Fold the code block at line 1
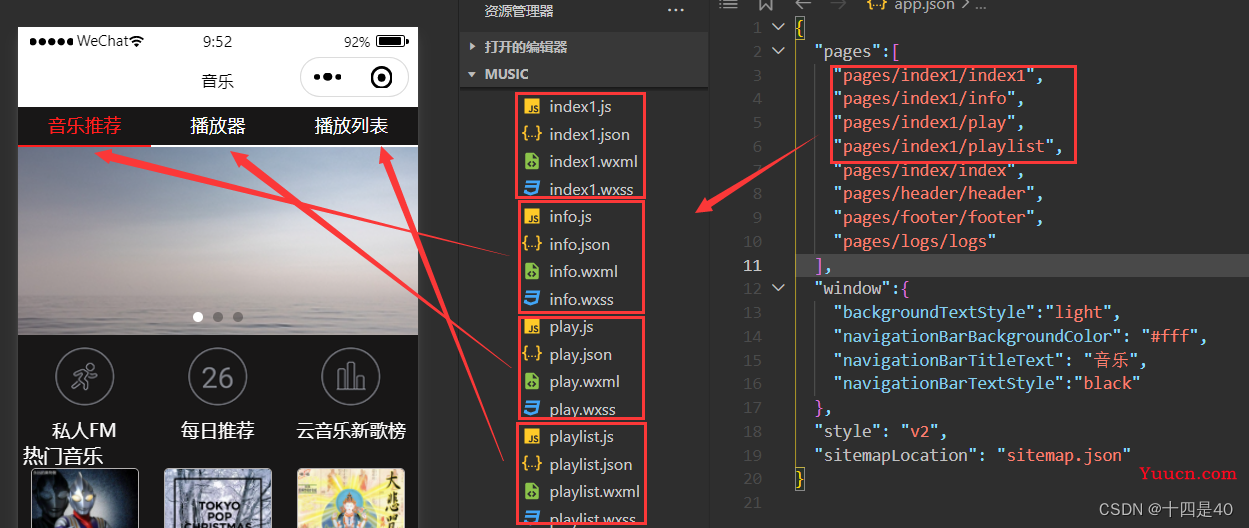 click(779, 27)
